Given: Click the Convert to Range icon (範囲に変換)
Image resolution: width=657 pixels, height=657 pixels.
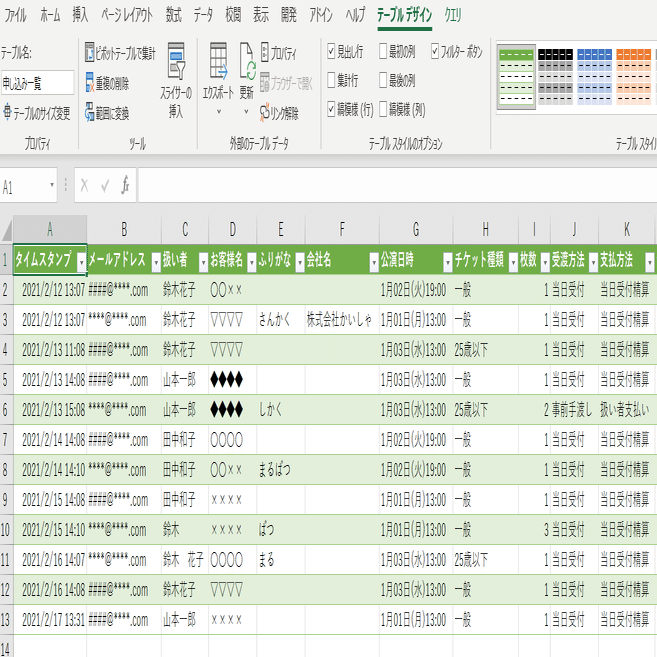Looking at the screenshot, I should (x=90, y=112).
